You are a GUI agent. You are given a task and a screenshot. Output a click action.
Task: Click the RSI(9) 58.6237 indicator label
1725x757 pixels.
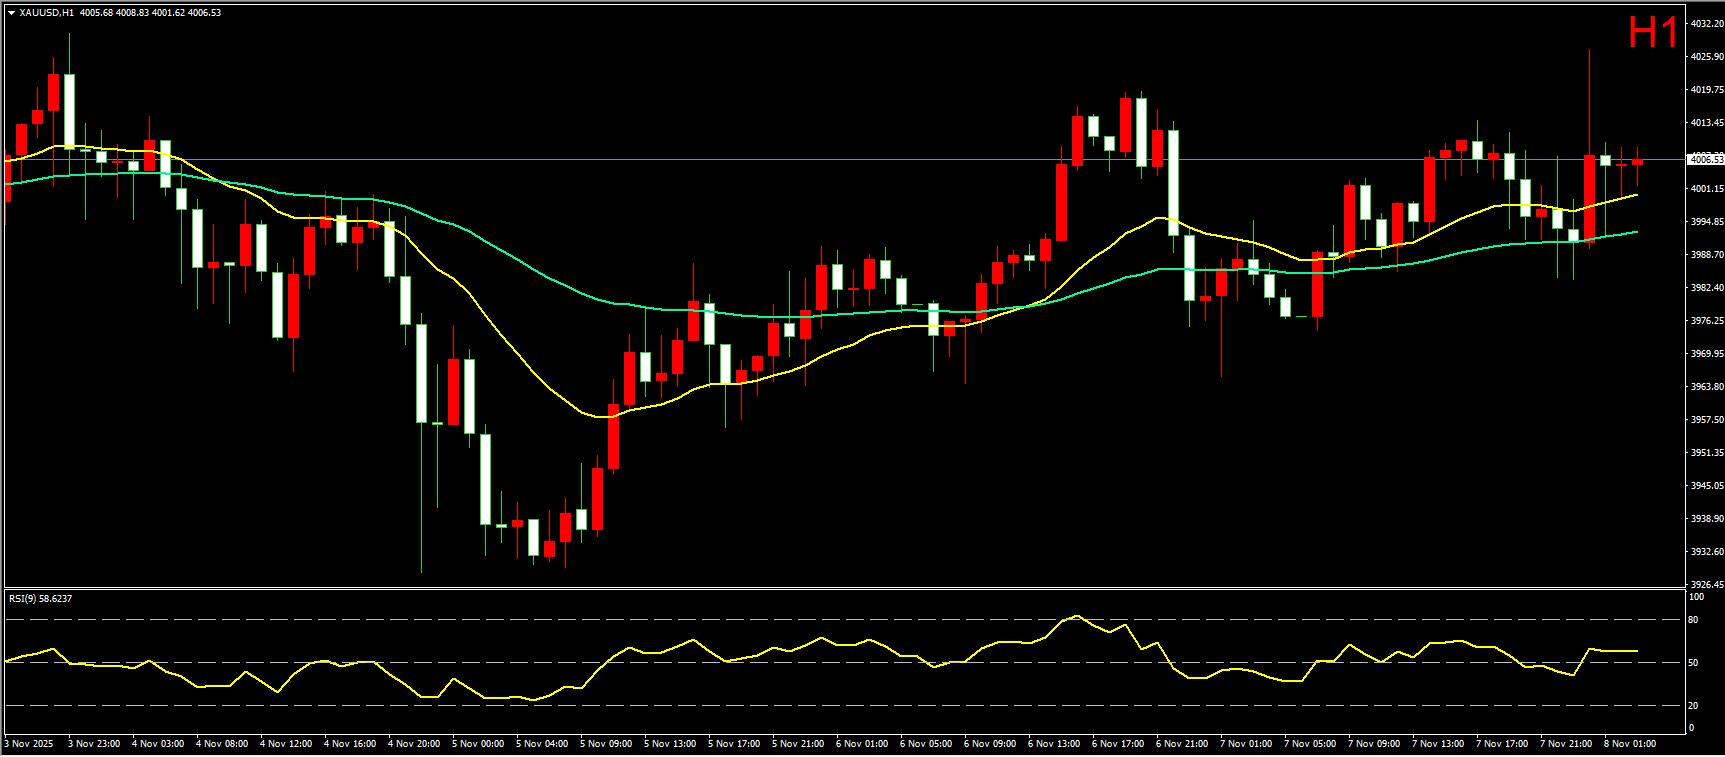click(x=40, y=599)
